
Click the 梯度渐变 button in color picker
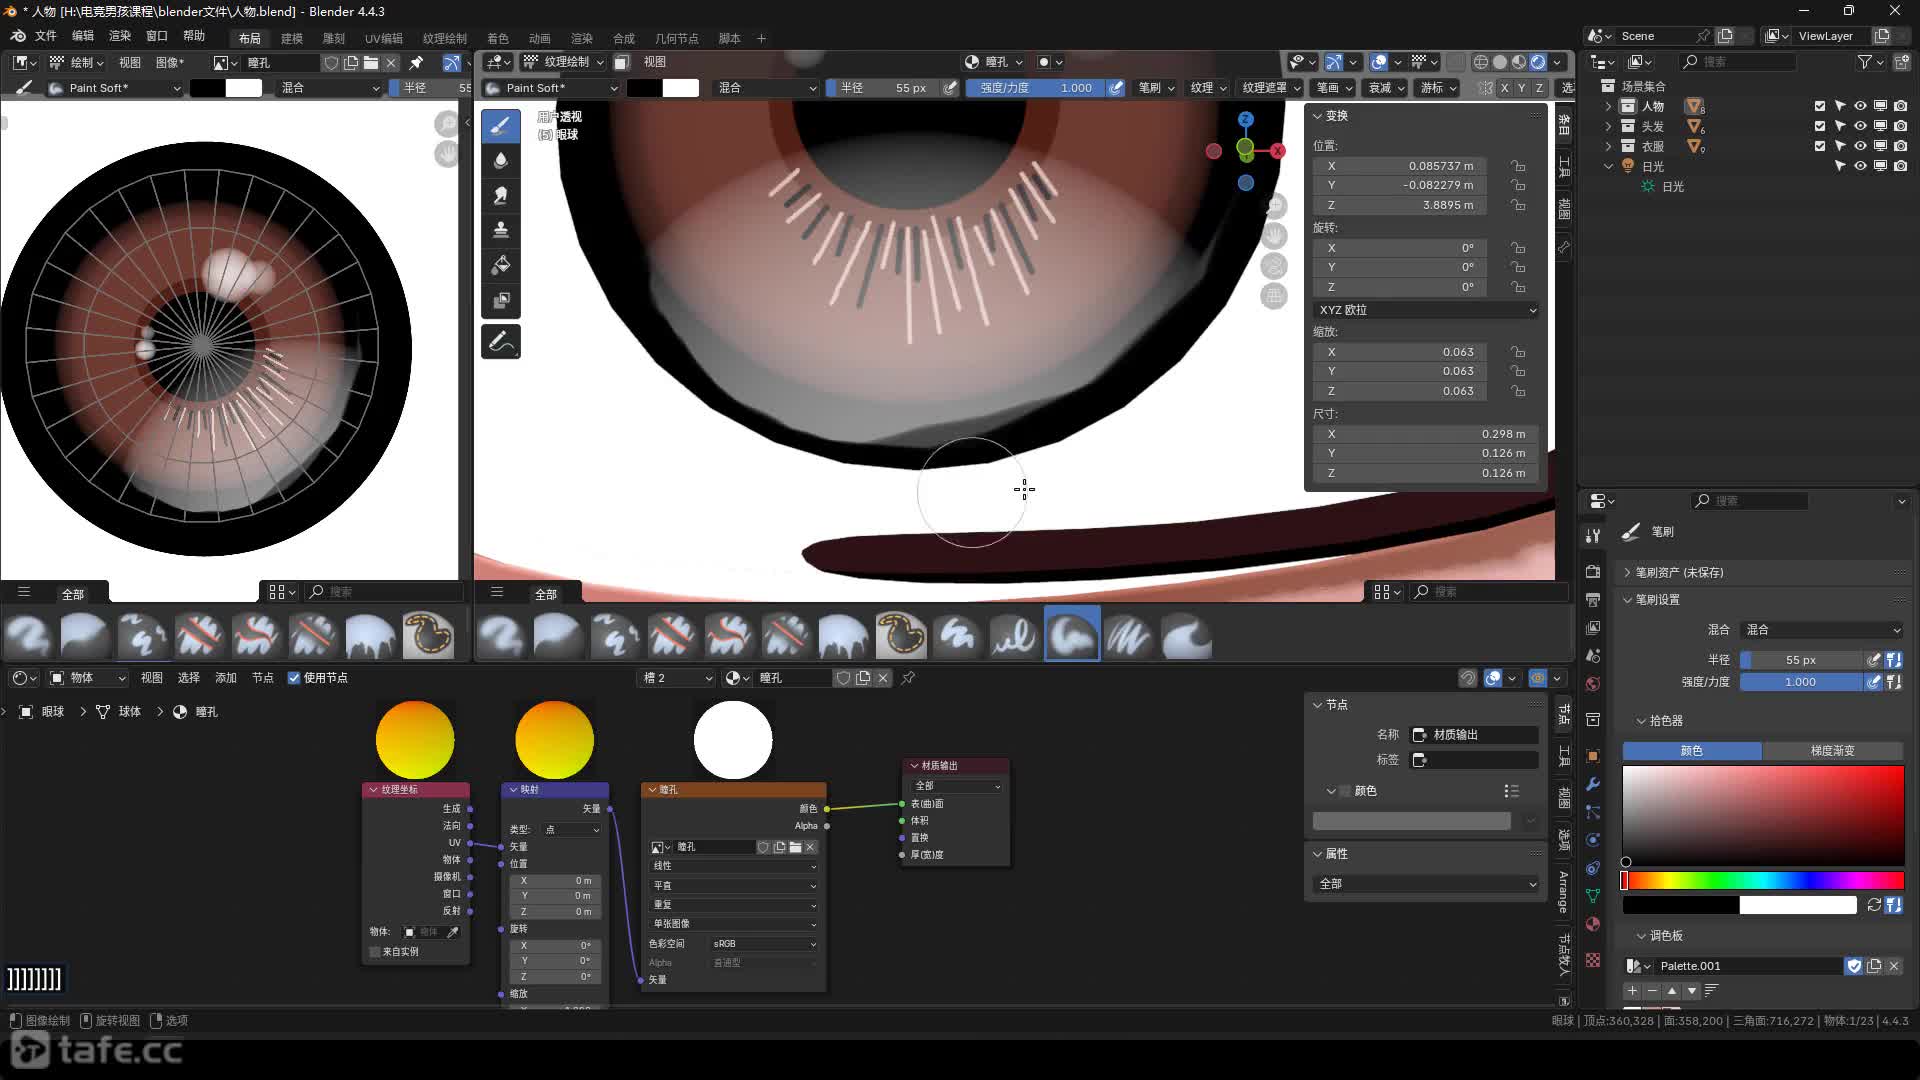coord(1832,751)
